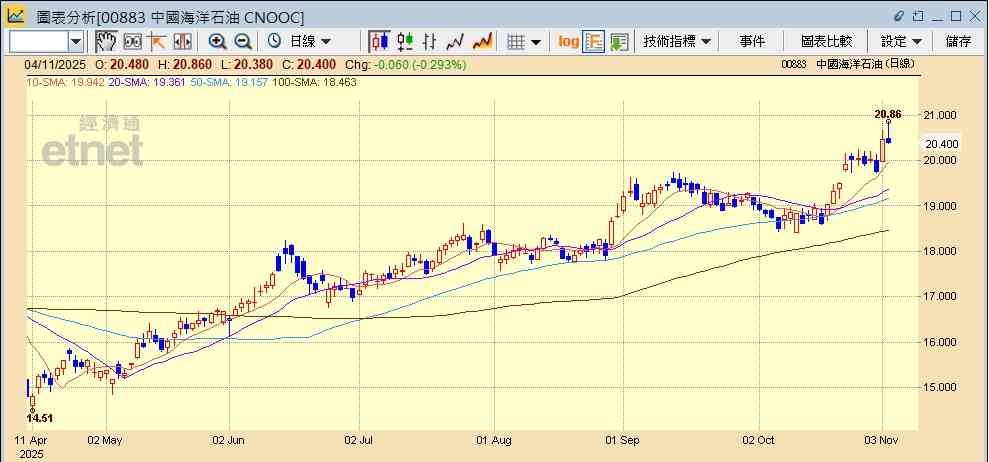Click the 圖表比較 button
Image resolution: width=989 pixels, height=462 pixels.
[826, 41]
